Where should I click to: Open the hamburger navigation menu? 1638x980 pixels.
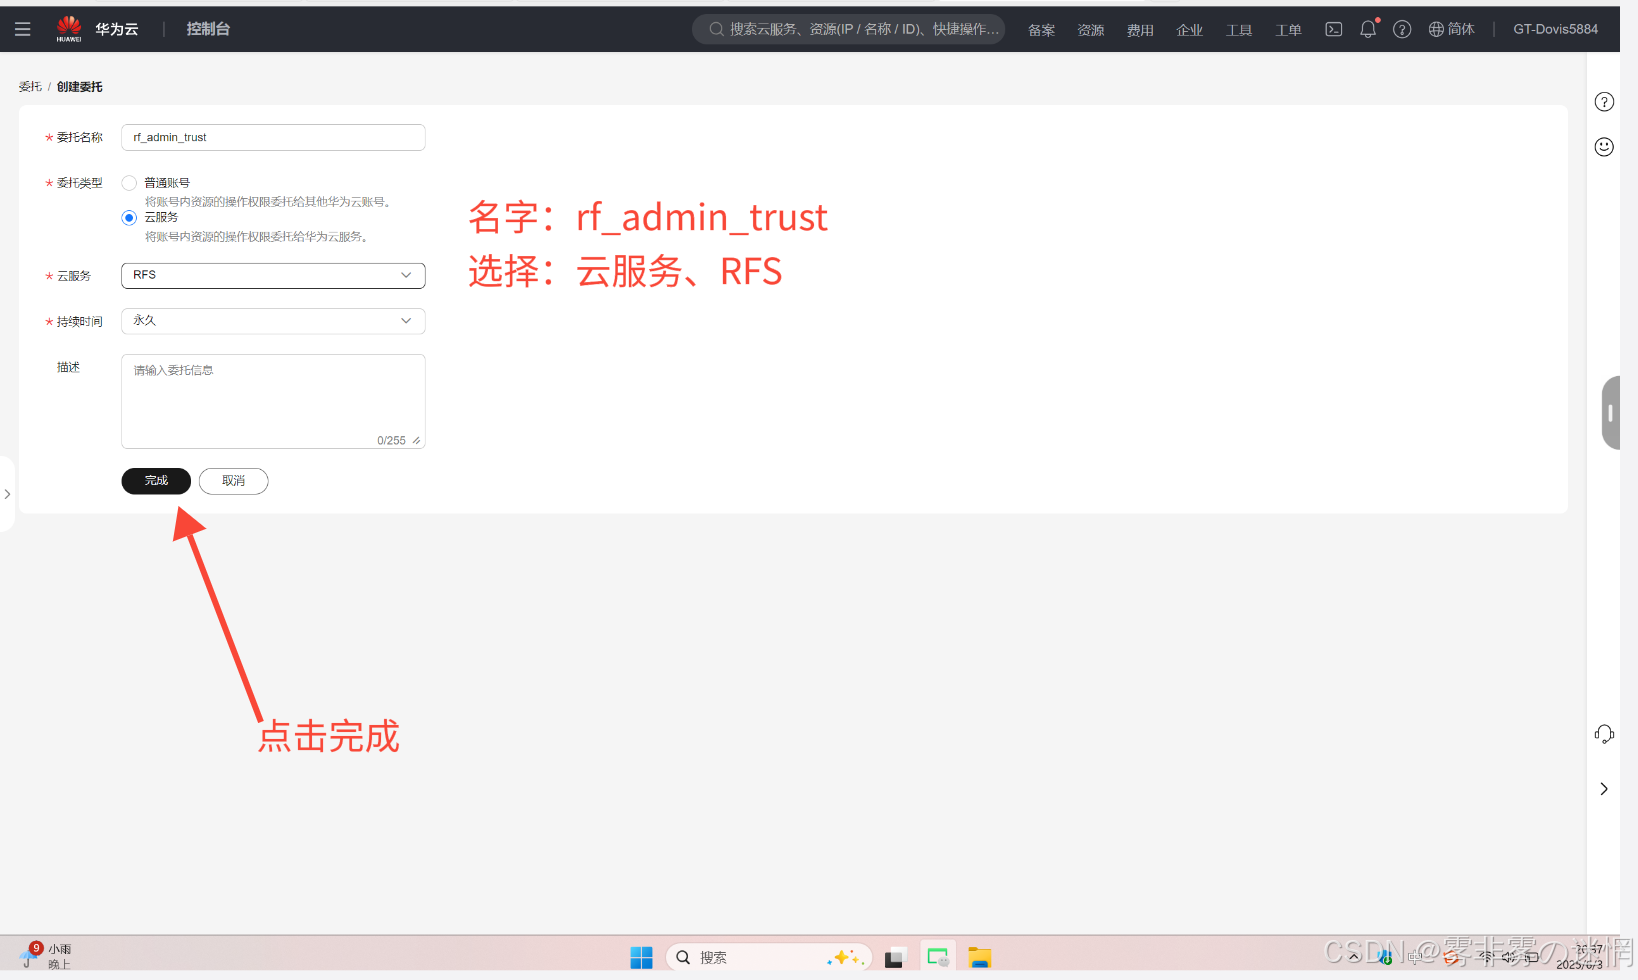point(23,29)
